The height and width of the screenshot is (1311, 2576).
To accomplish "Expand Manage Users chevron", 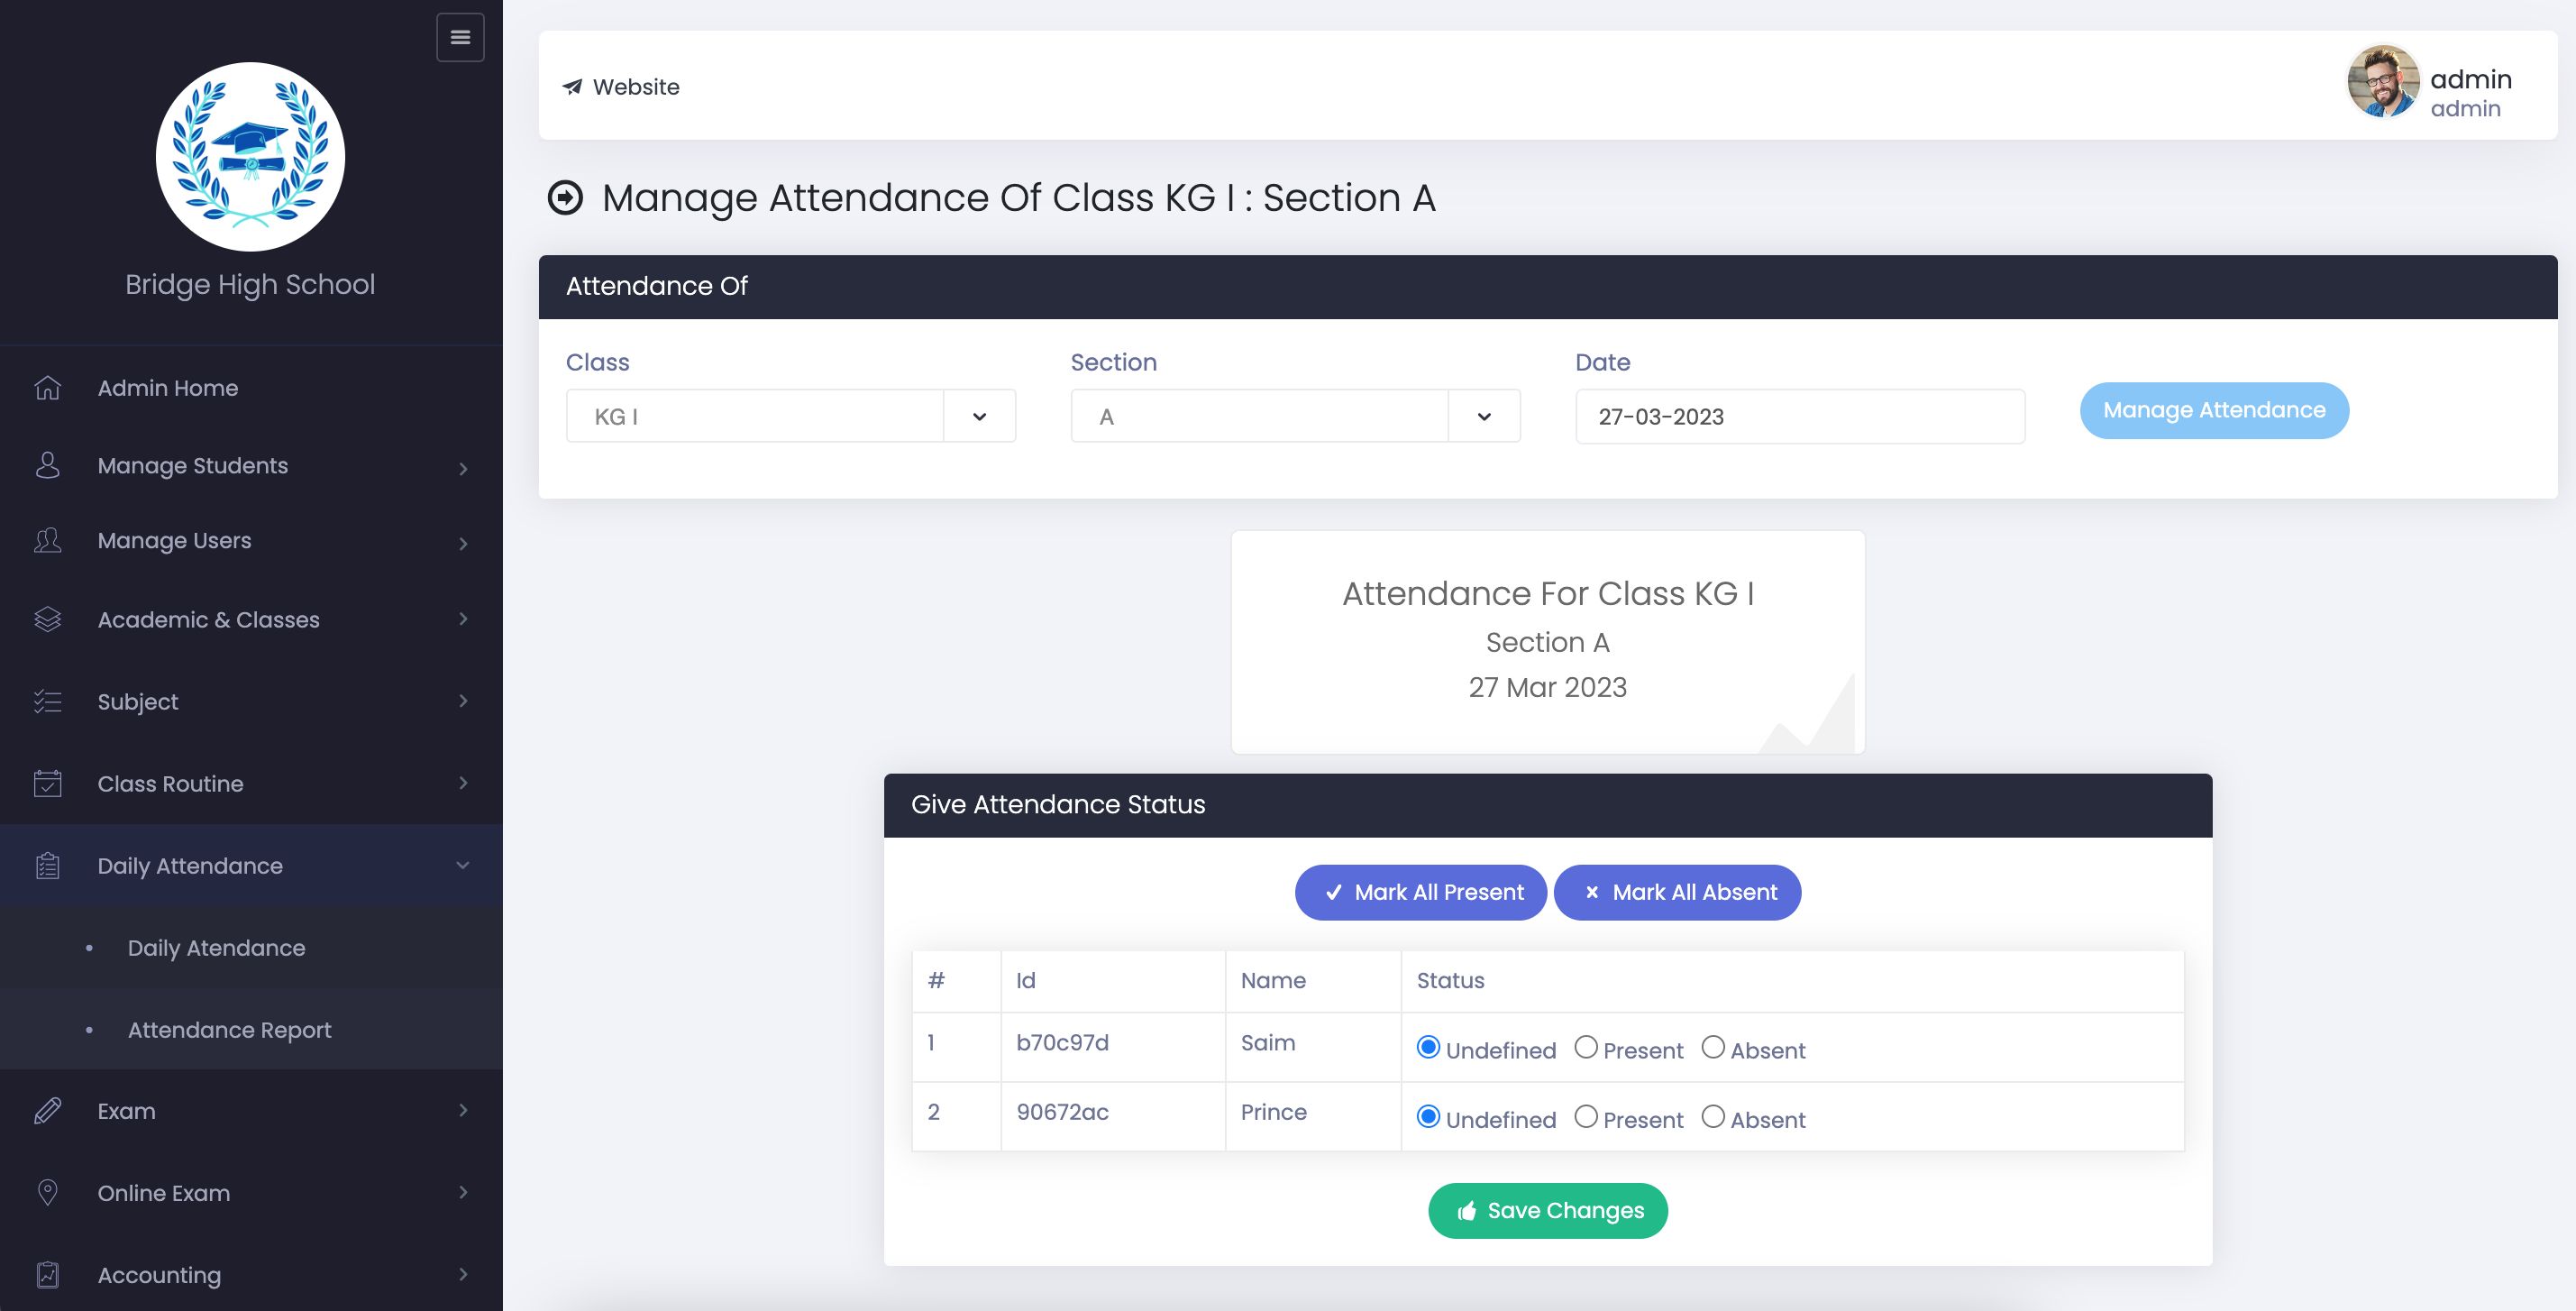I will click(463, 543).
